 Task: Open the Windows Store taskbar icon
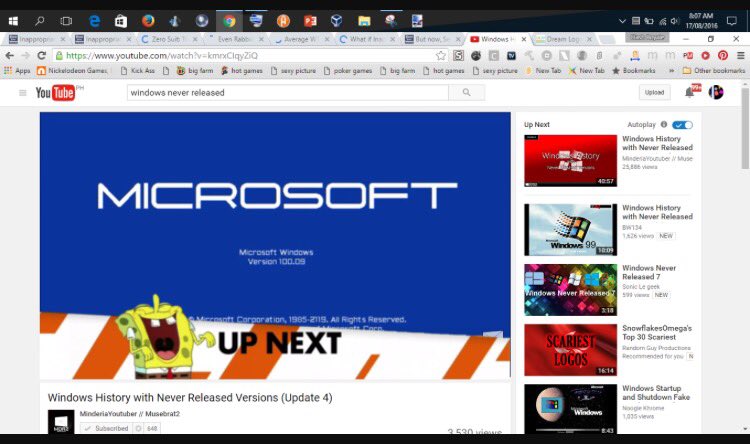click(x=121, y=21)
